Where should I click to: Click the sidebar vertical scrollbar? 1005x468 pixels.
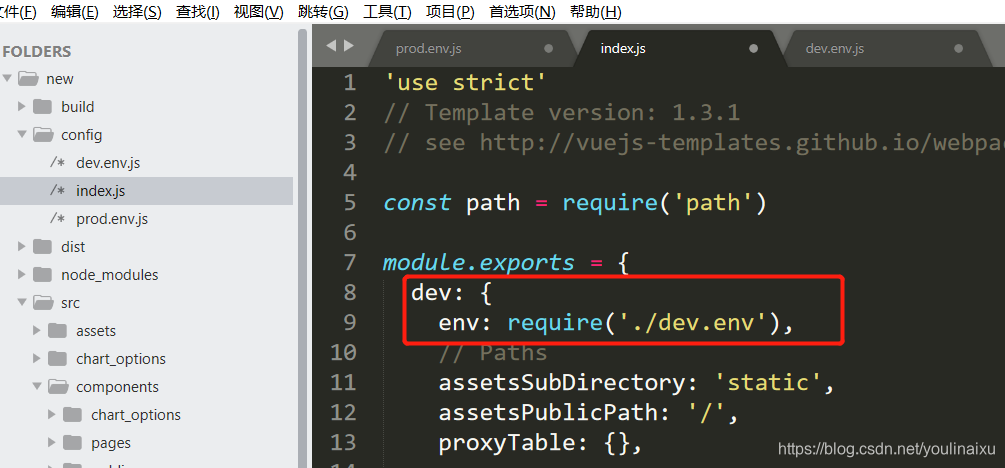[303, 249]
